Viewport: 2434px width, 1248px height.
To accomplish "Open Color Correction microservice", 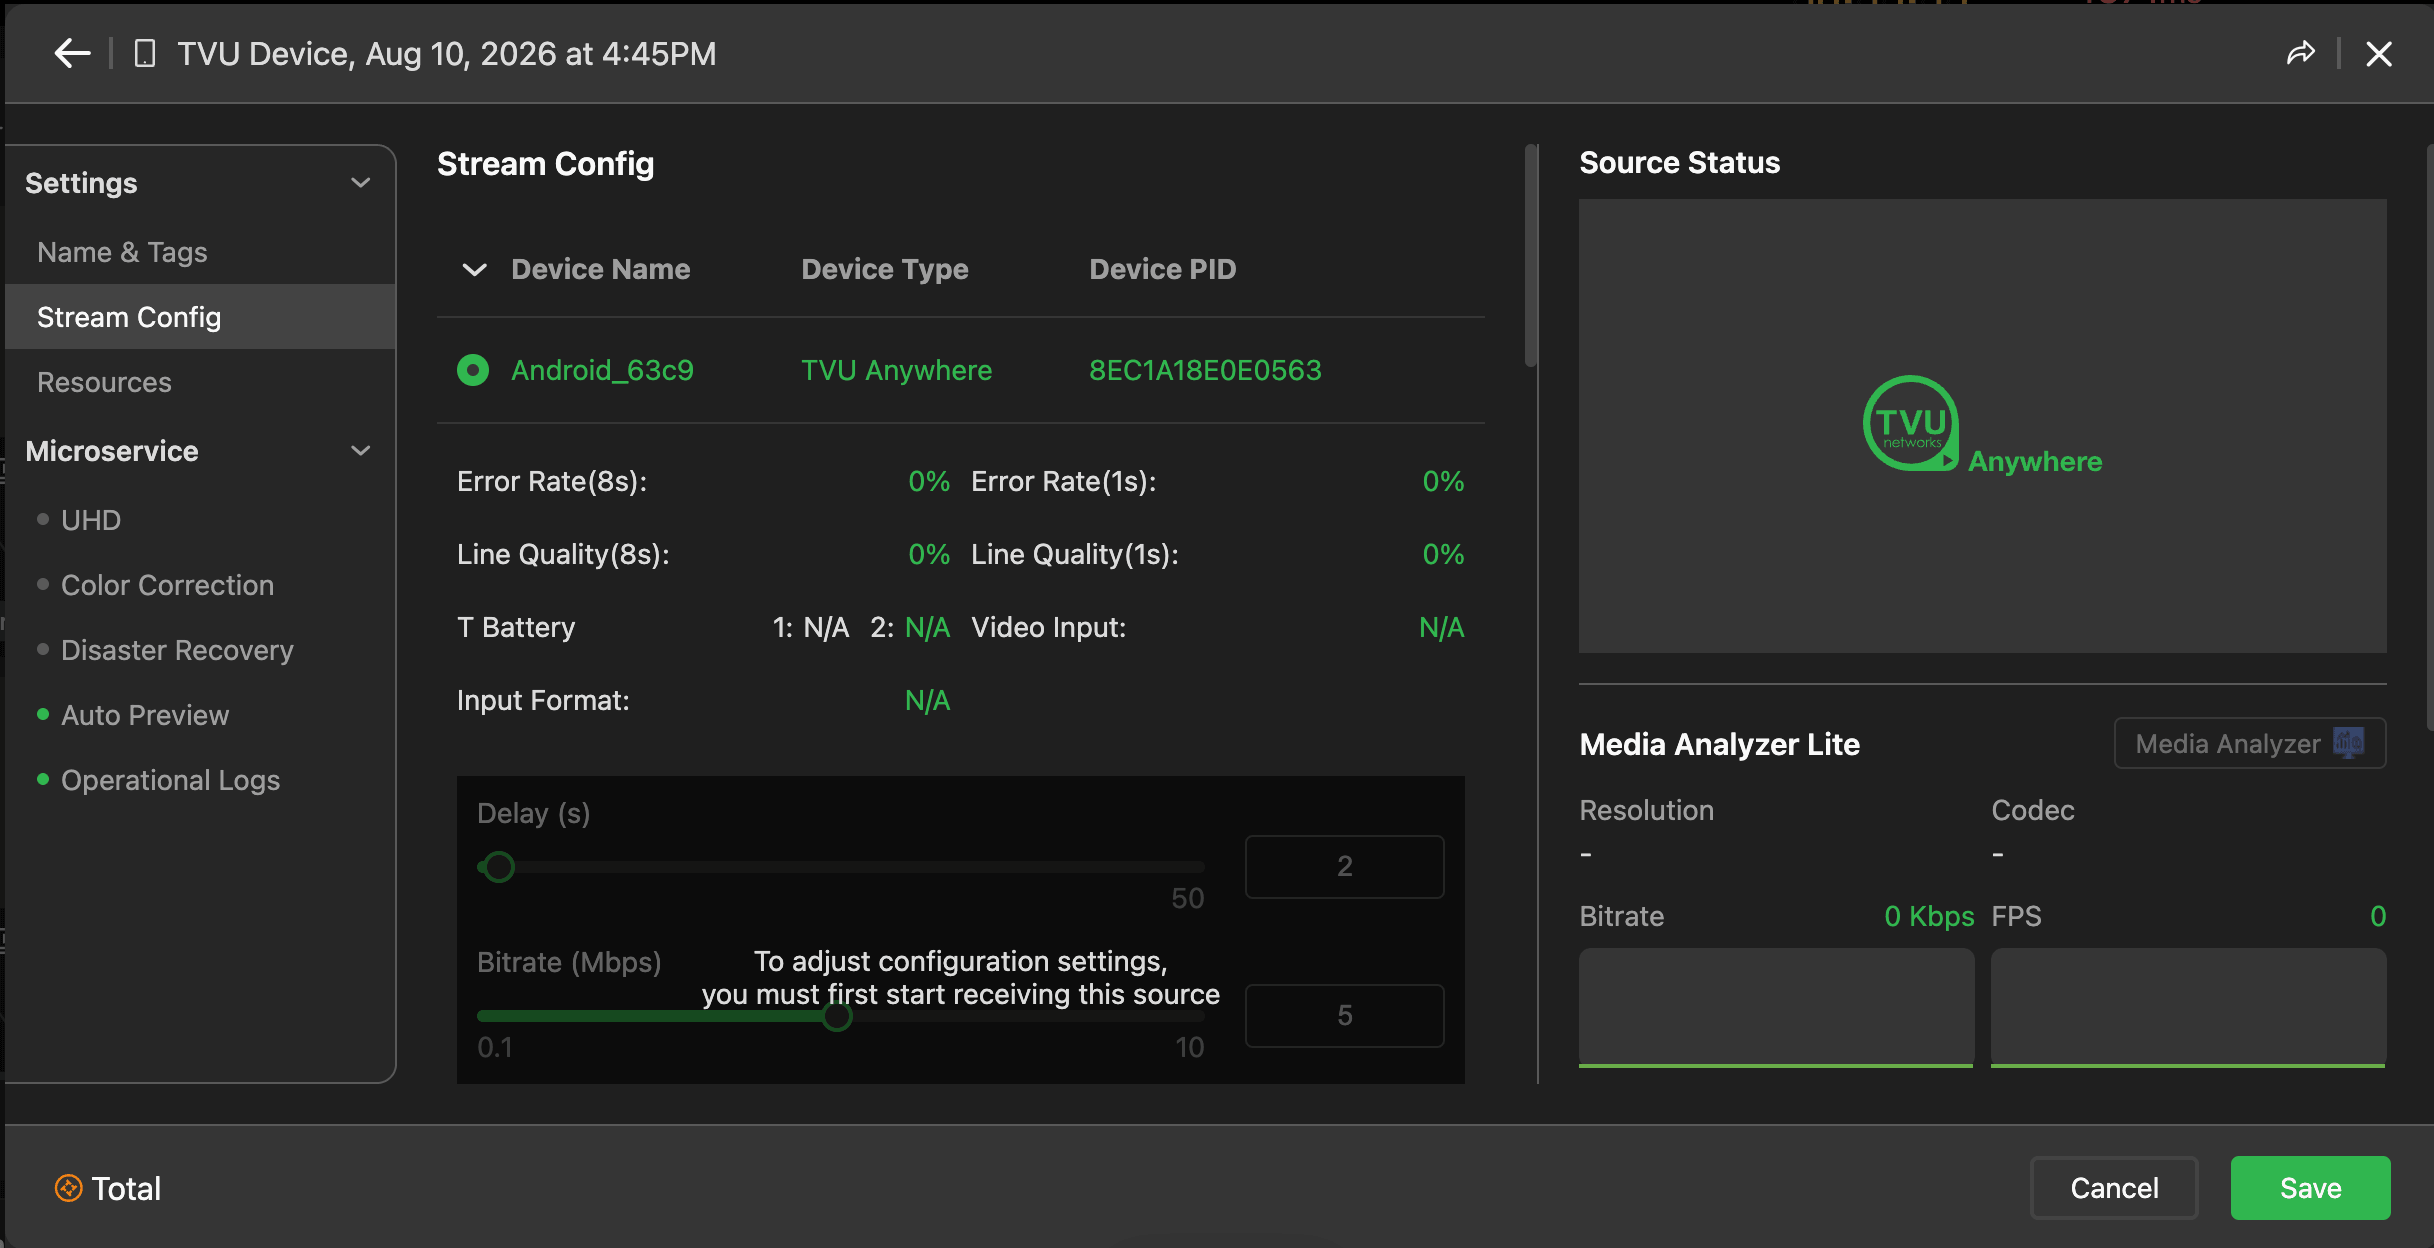I will pos(167,585).
